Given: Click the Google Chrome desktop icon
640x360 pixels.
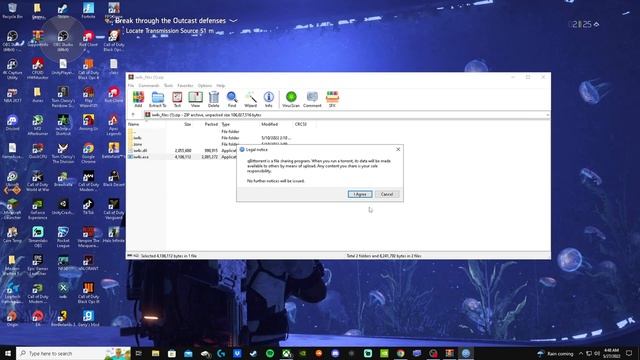Looking at the screenshot, I should 88,153.
